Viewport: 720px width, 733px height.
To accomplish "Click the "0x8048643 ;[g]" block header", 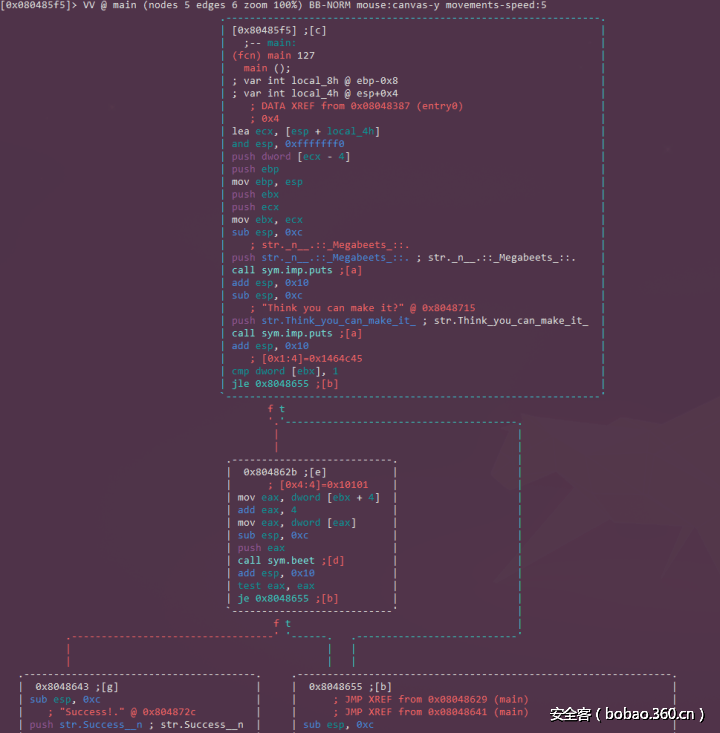I will pyautogui.click(x=77, y=687).
